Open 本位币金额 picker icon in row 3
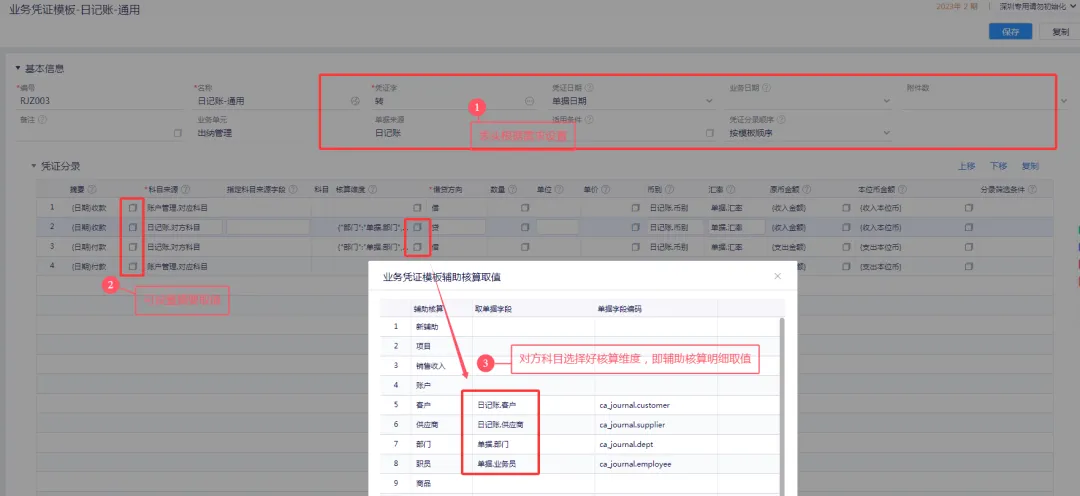 click(x=969, y=247)
